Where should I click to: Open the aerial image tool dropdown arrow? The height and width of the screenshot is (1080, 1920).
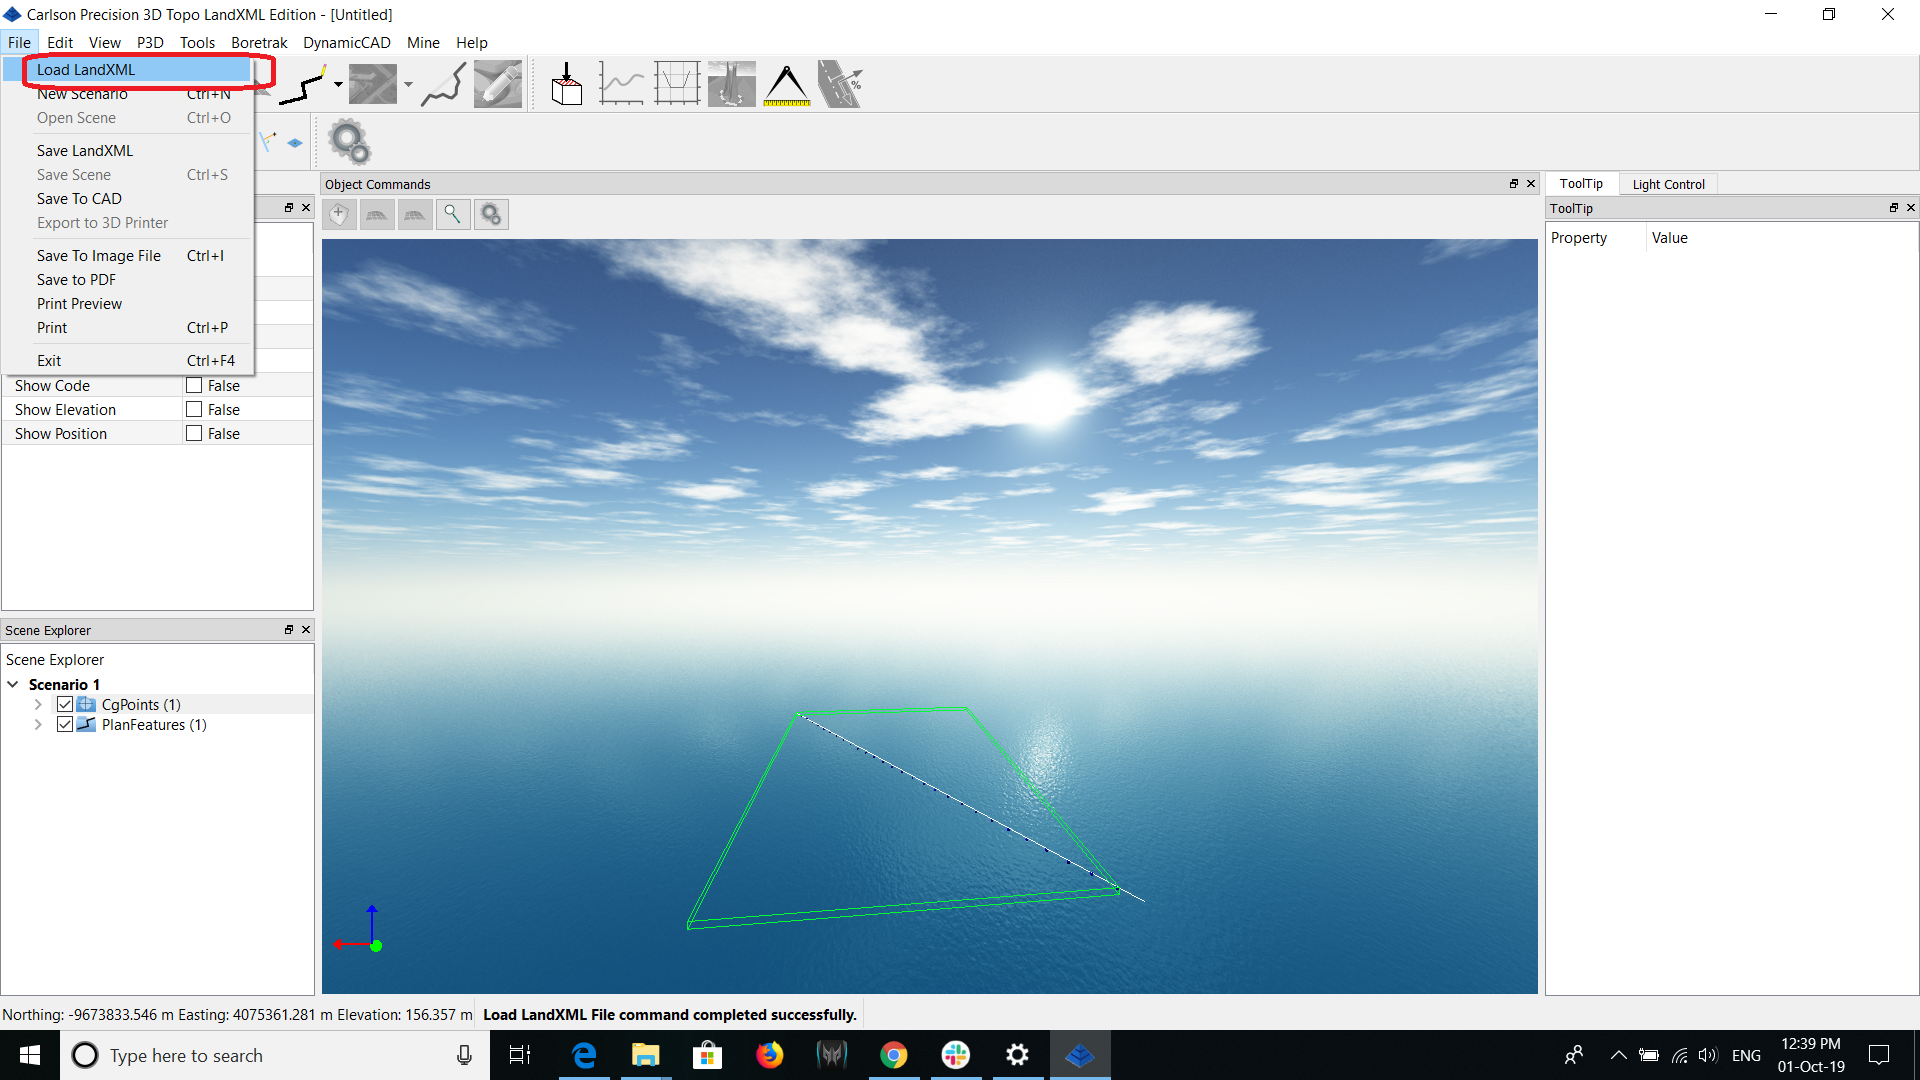(x=408, y=84)
